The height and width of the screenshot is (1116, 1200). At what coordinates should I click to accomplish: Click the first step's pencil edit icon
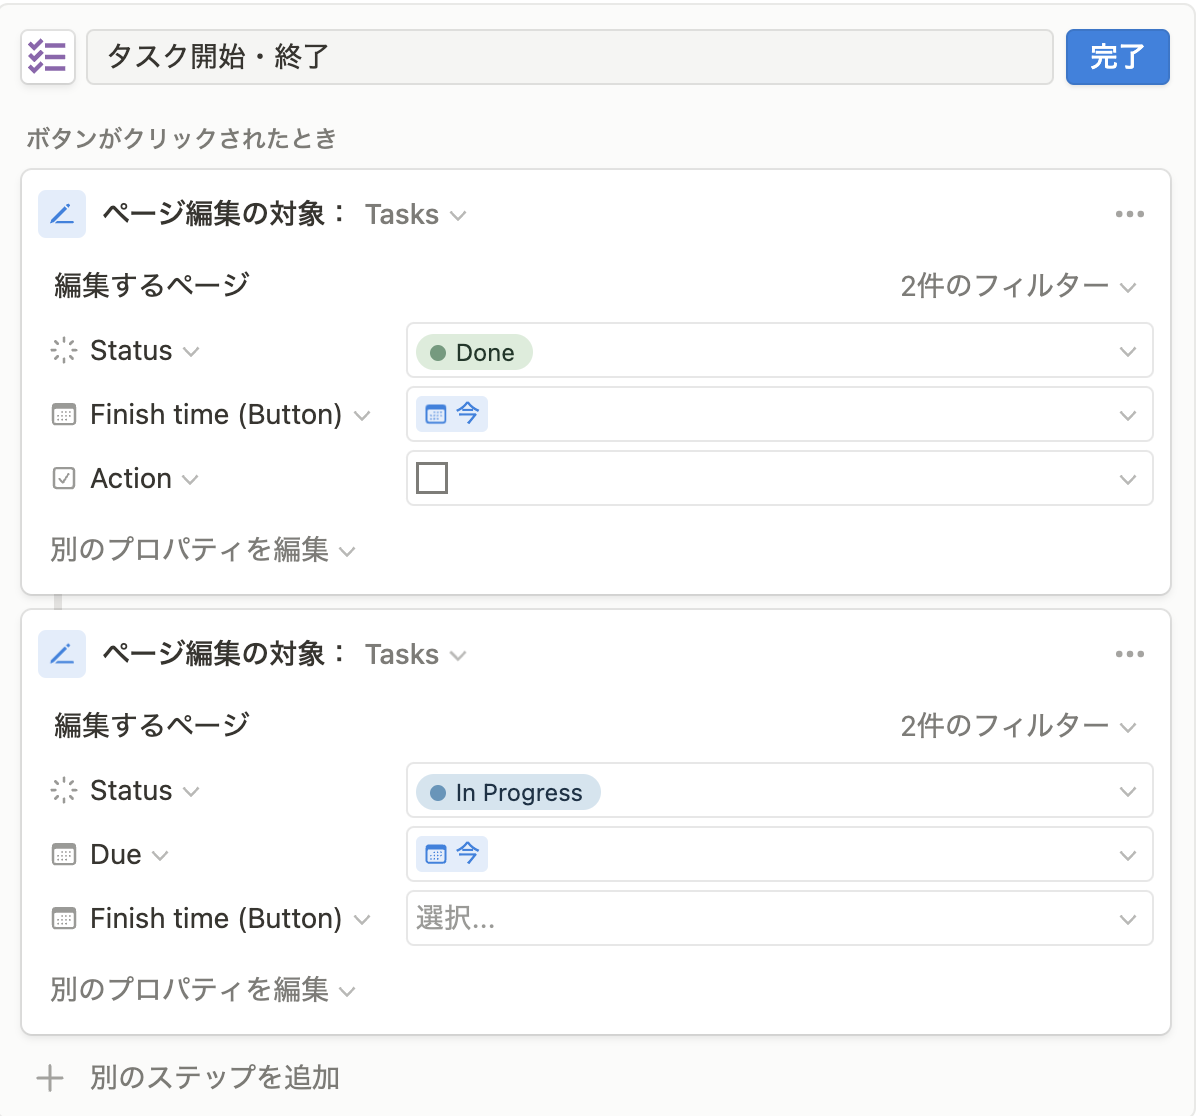(x=62, y=214)
